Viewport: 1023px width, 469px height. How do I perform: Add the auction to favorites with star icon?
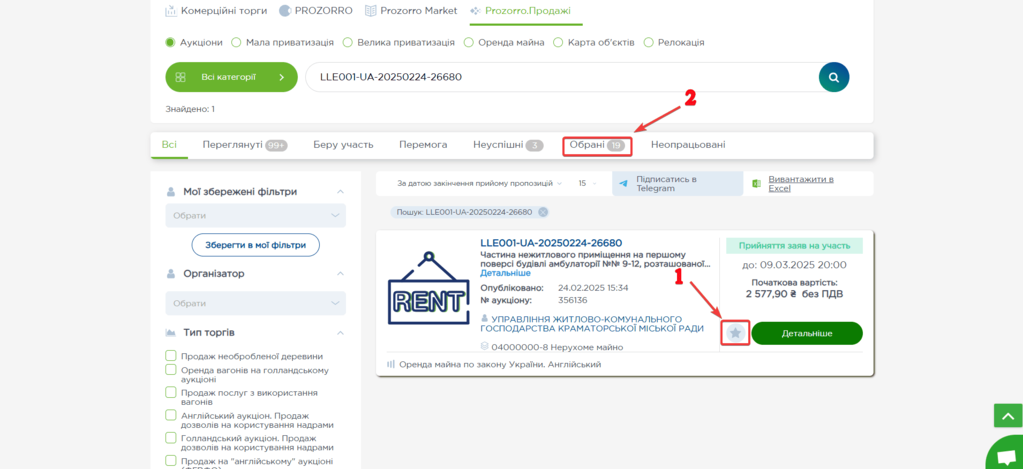pos(735,333)
